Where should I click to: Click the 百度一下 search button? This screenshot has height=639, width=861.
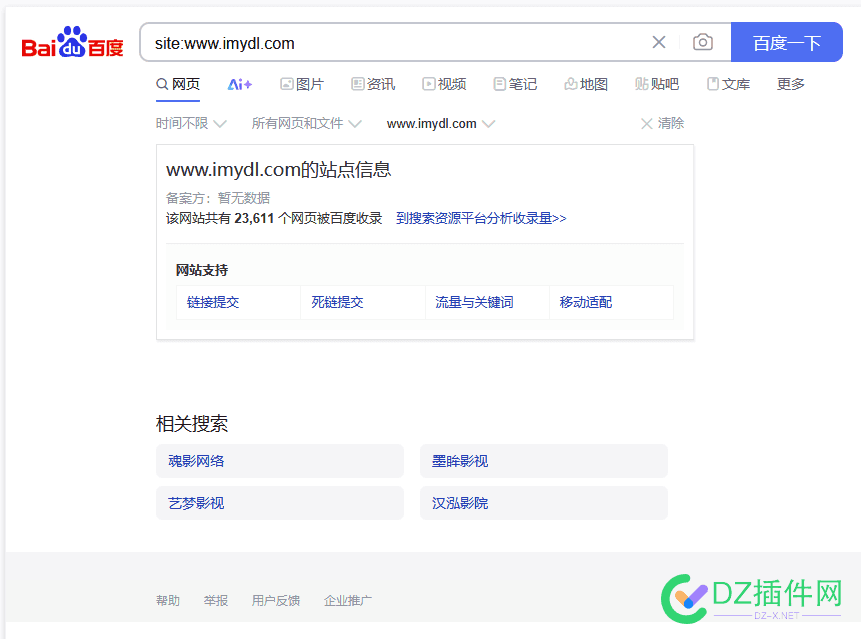(x=786, y=42)
